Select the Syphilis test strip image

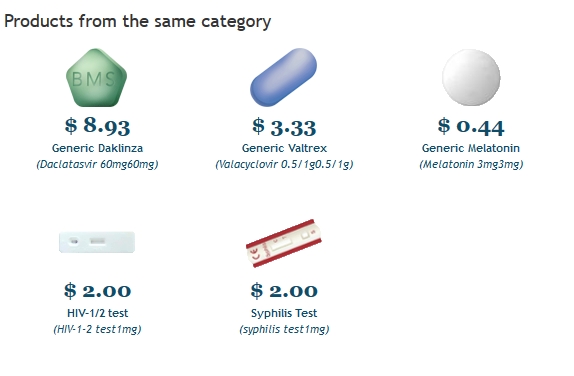tap(284, 243)
